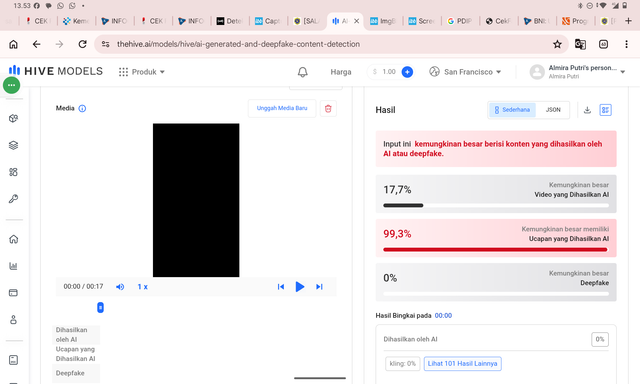Click Lihat 101 Hasil Lainnya
This screenshot has width=640, height=384.
(x=462, y=364)
